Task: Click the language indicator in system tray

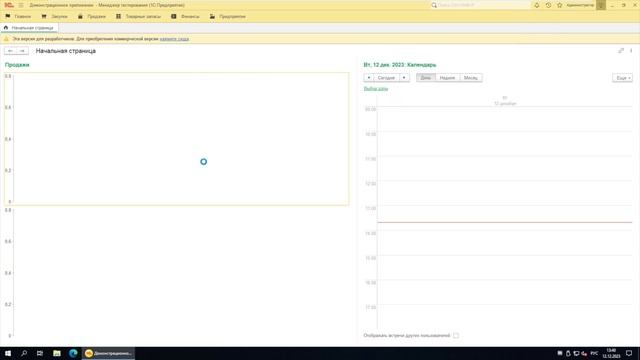Action: 594,353
